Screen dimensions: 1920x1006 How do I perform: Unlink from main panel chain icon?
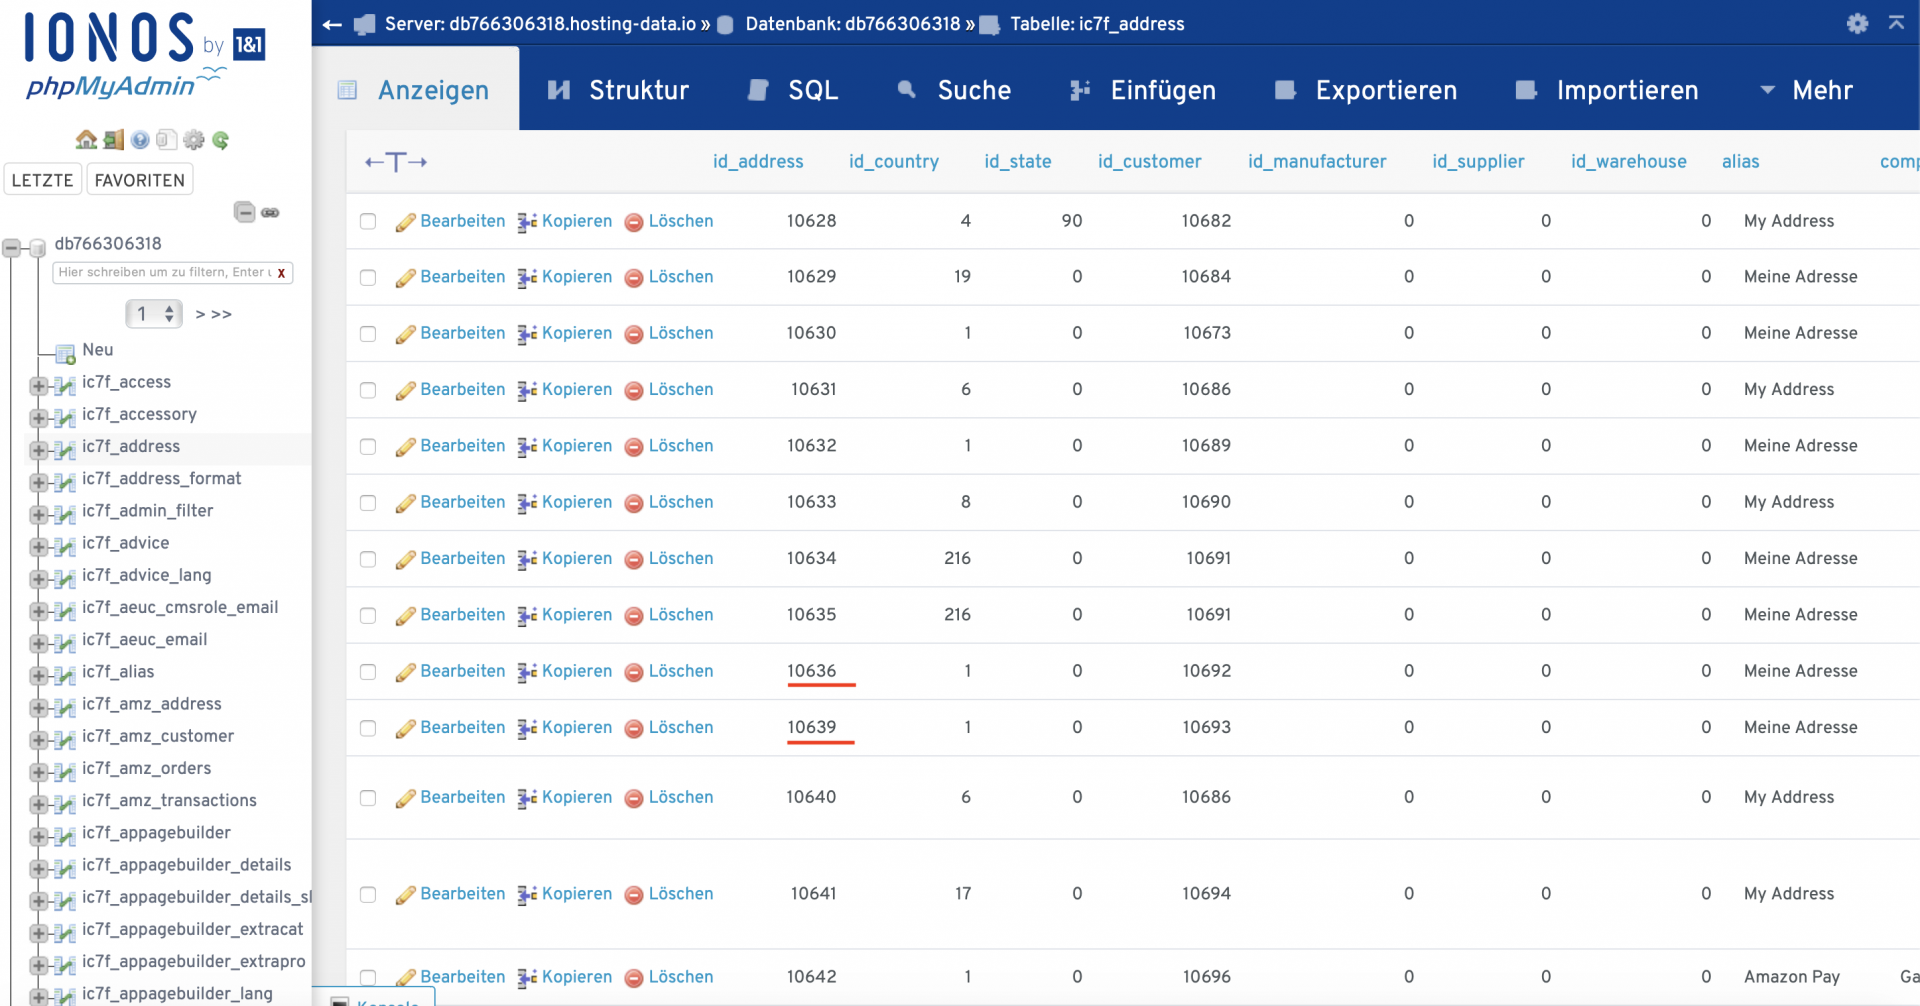coord(270,212)
